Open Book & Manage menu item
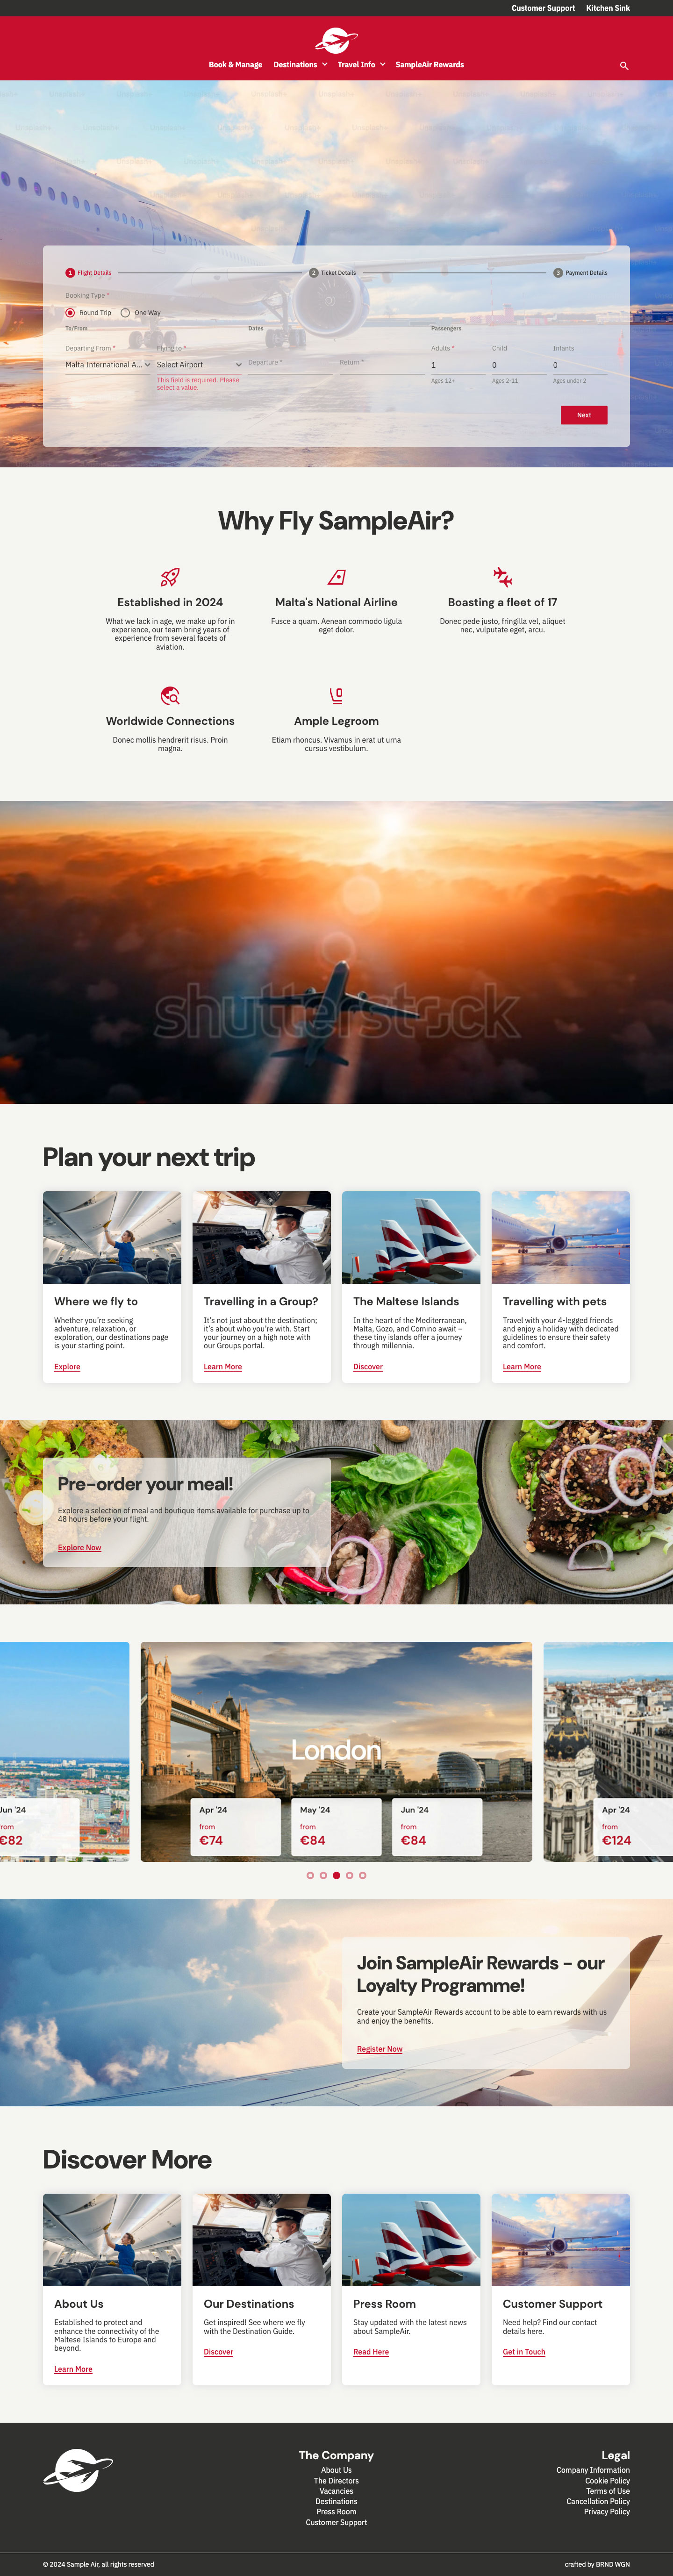This screenshot has height=2576, width=673. [235, 65]
